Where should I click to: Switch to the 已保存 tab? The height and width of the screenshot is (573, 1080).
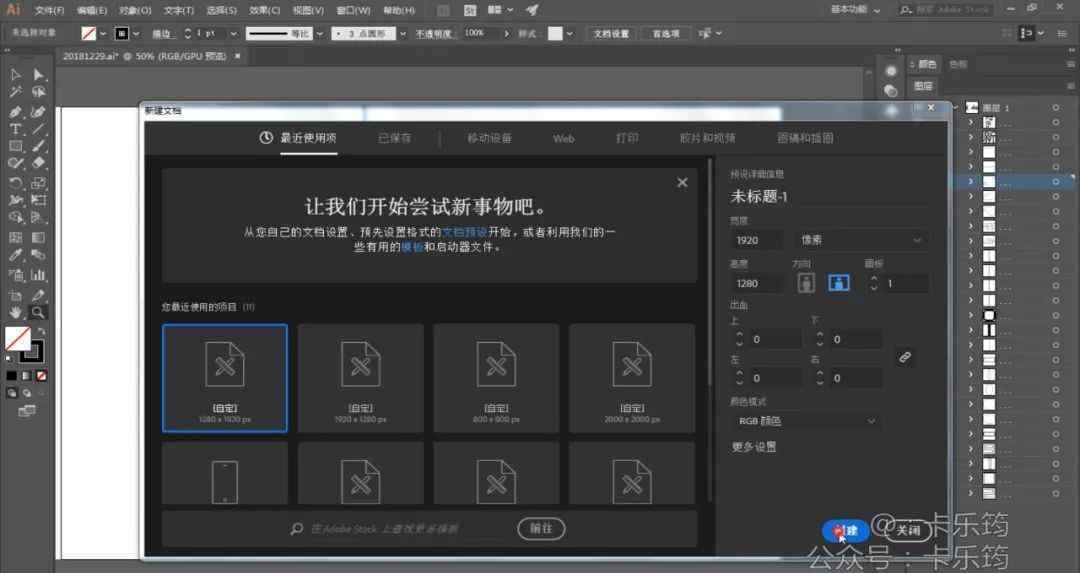(395, 138)
